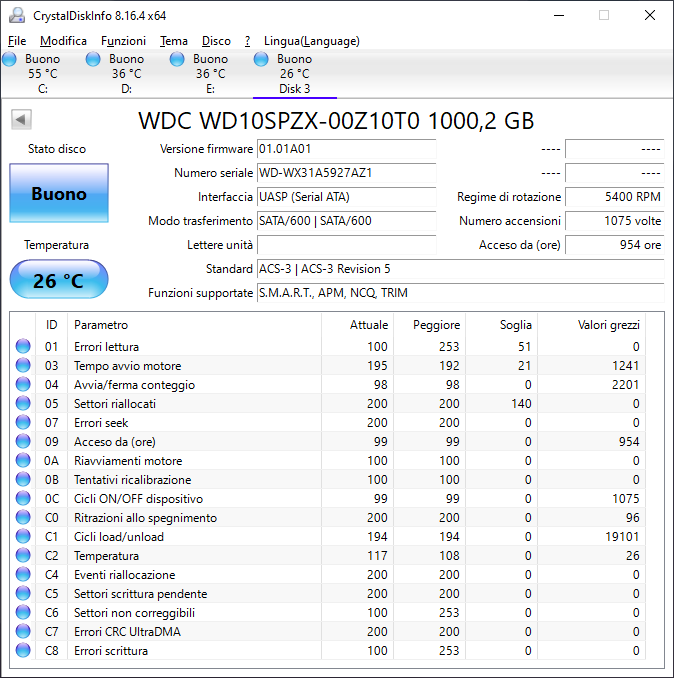This screenshot has height=678, width=674.
Task: Select the E: drive tab
Action: click(x=210, y=74)
